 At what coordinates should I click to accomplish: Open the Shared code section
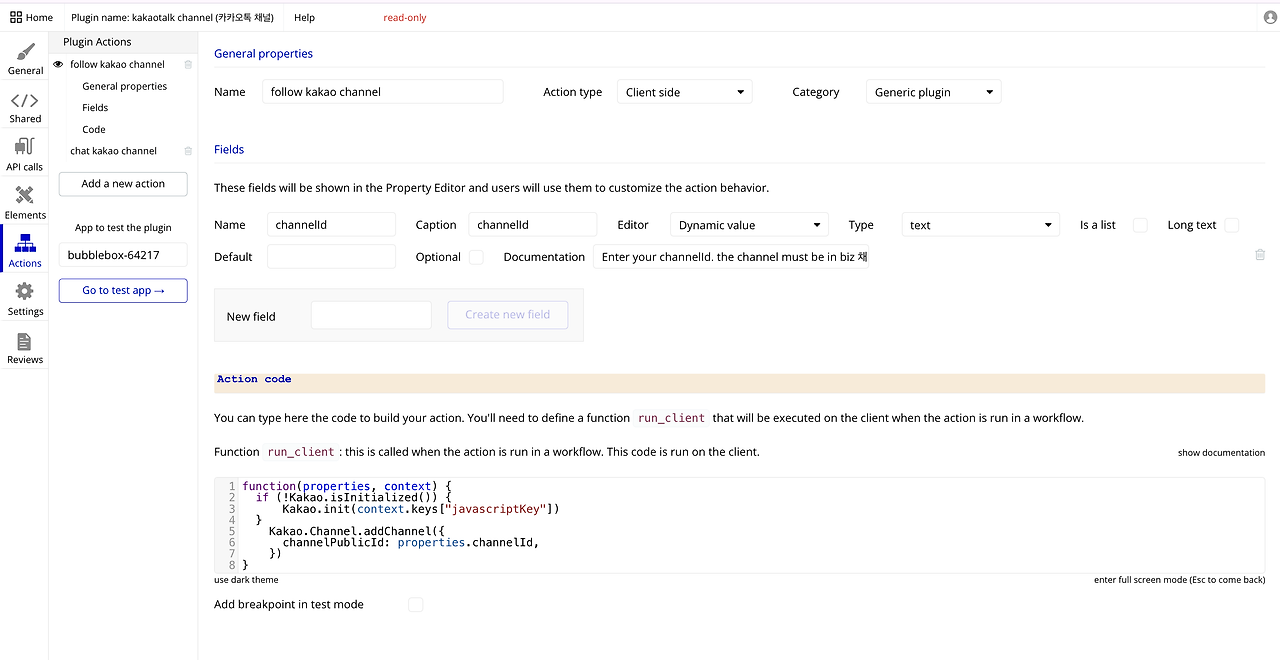25,108
